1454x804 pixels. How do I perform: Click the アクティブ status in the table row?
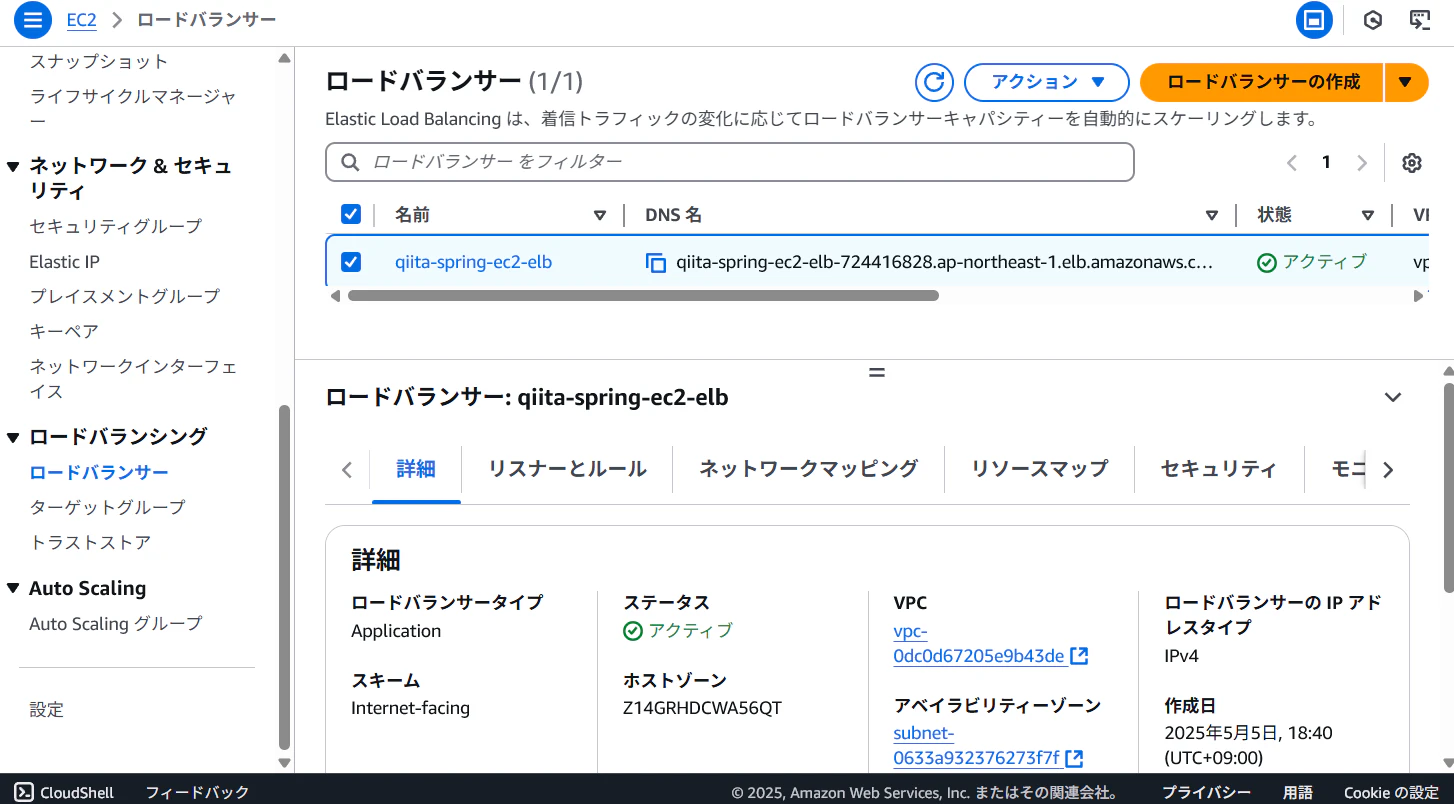pos(1312,262)
